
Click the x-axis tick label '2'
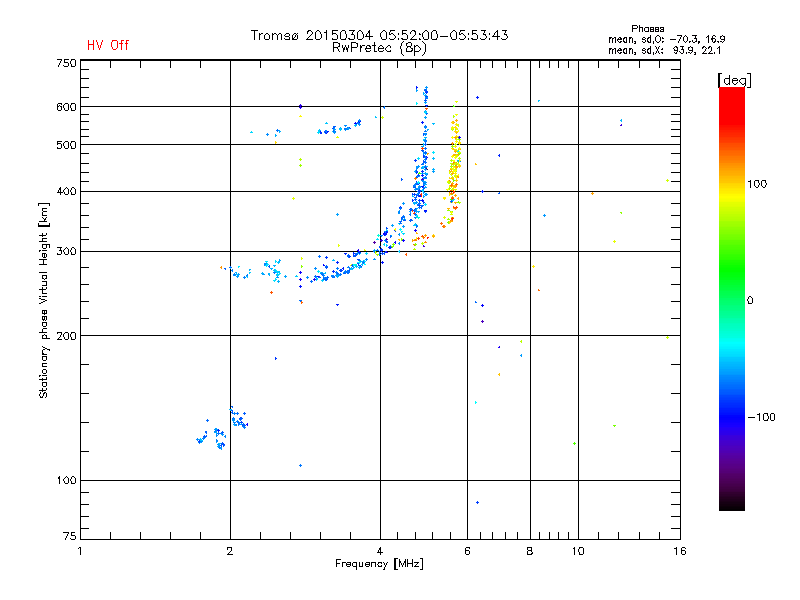coord(230,551)
